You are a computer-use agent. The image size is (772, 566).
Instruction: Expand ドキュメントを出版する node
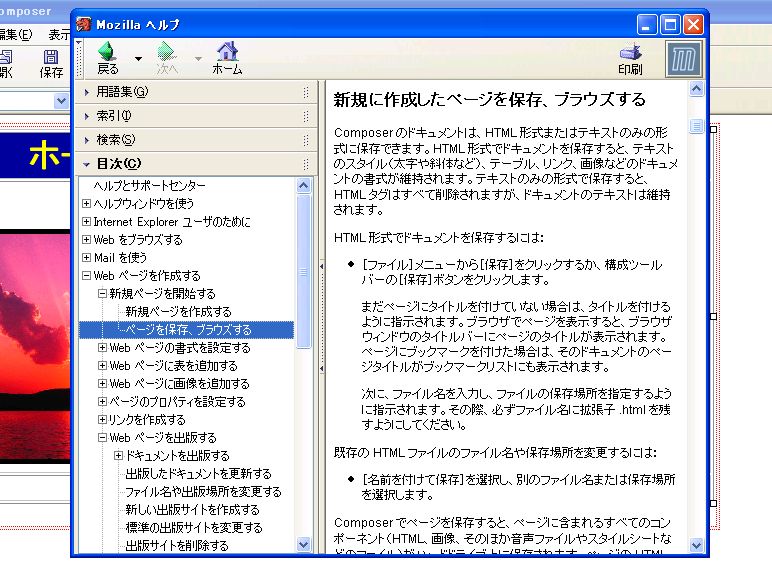coord(118,456)
